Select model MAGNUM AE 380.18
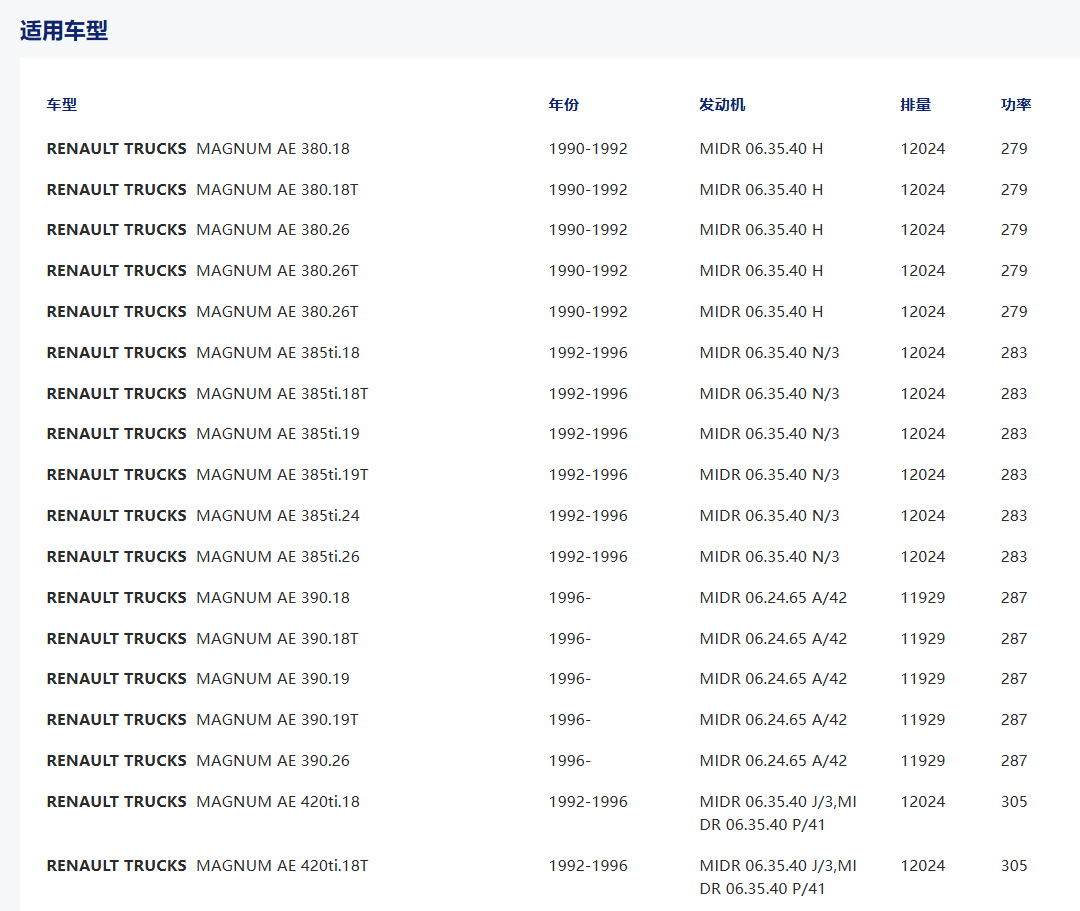The width and height of the screenshot is (1080, 911). 273,149
